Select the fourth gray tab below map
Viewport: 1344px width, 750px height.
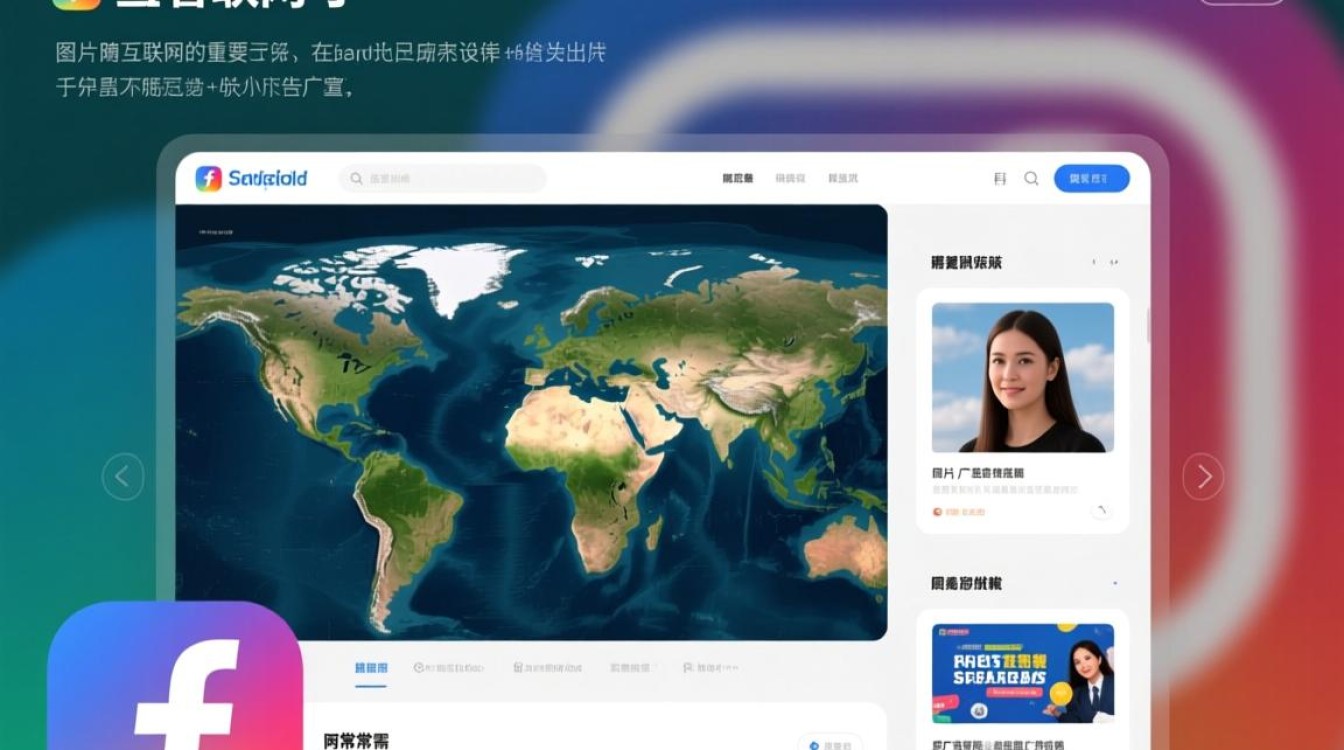pyautogui.click(x=630, y=667)
